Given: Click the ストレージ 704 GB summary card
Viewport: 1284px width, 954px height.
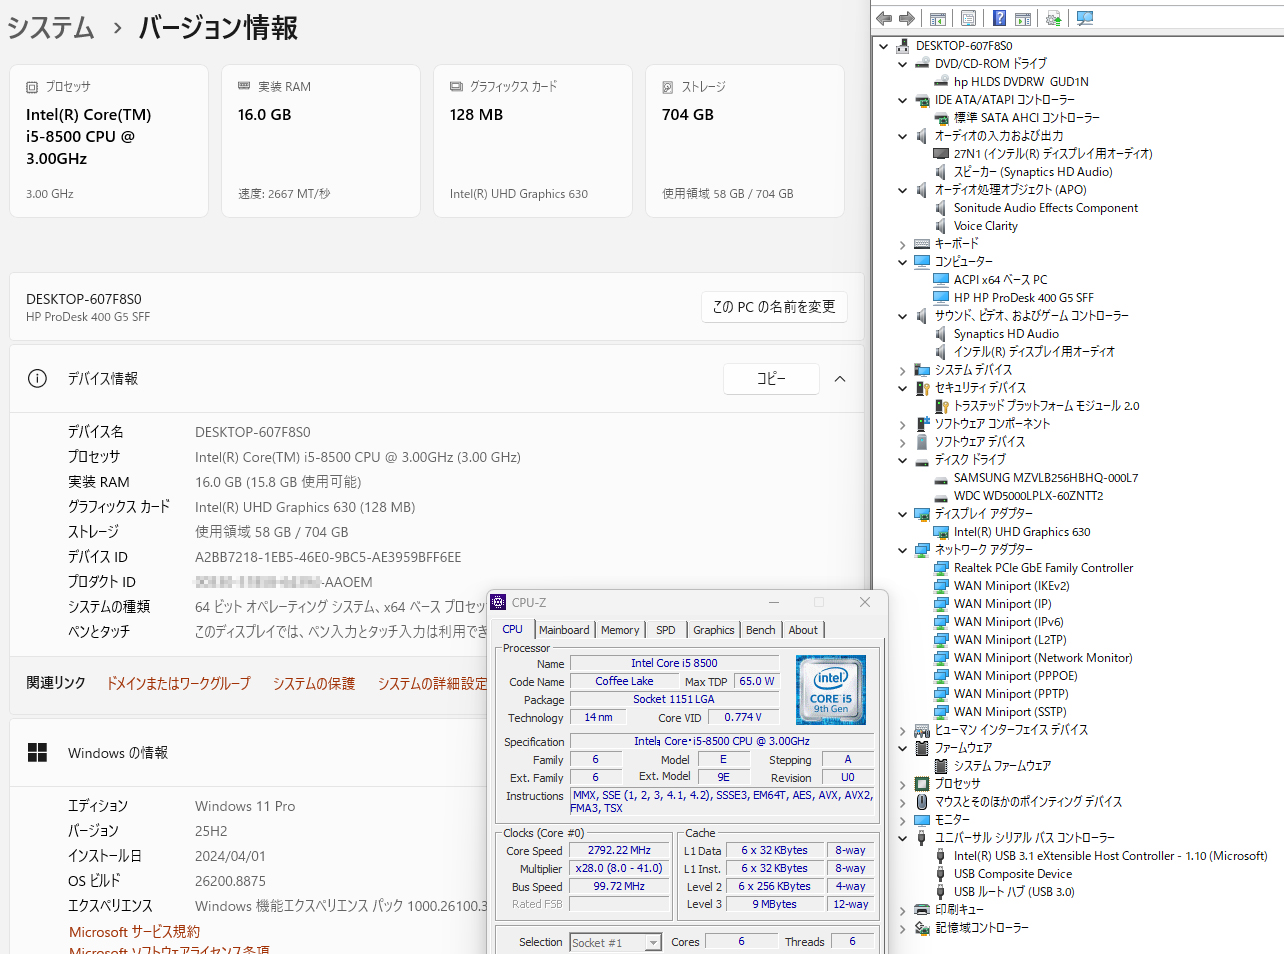Looking at the screenshot, I should tap(745, 141).
